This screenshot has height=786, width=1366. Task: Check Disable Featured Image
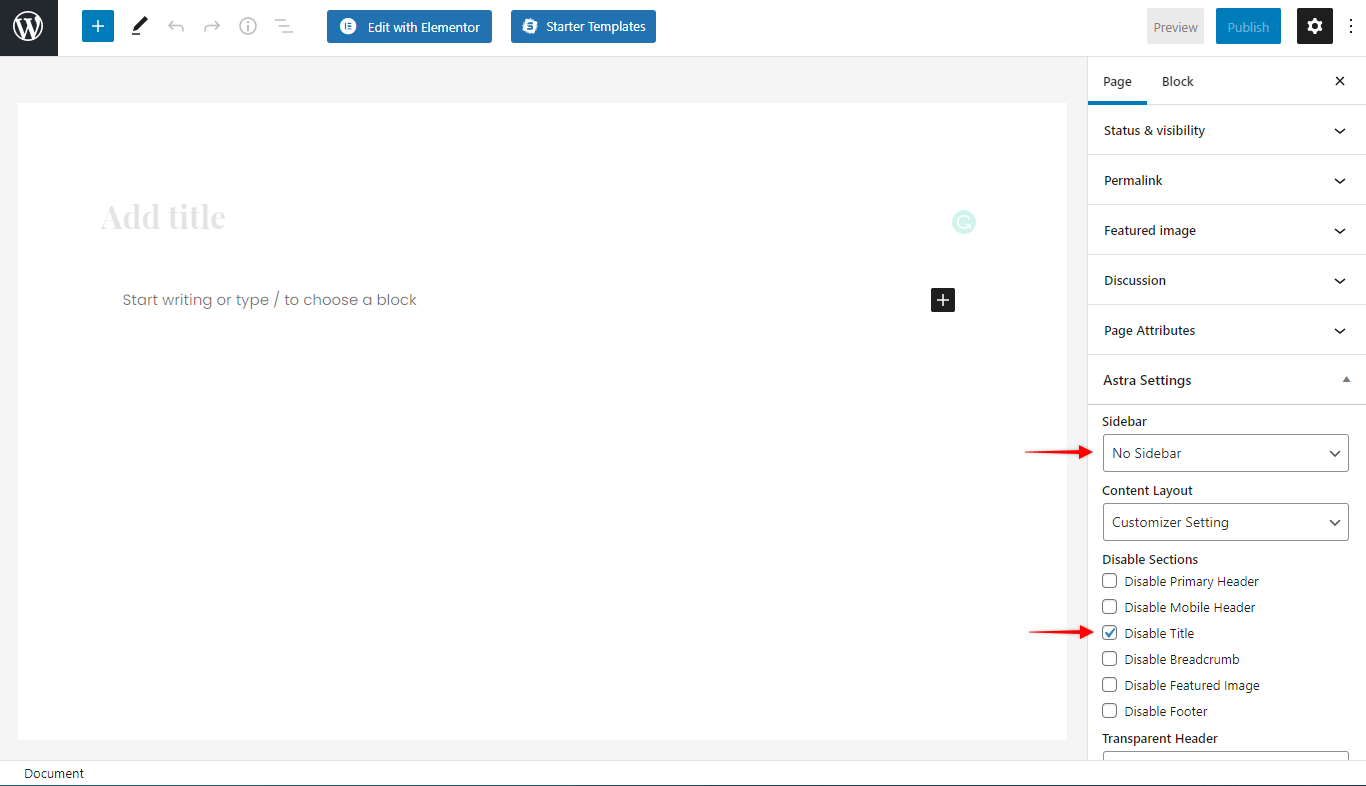pos(1110,685)
